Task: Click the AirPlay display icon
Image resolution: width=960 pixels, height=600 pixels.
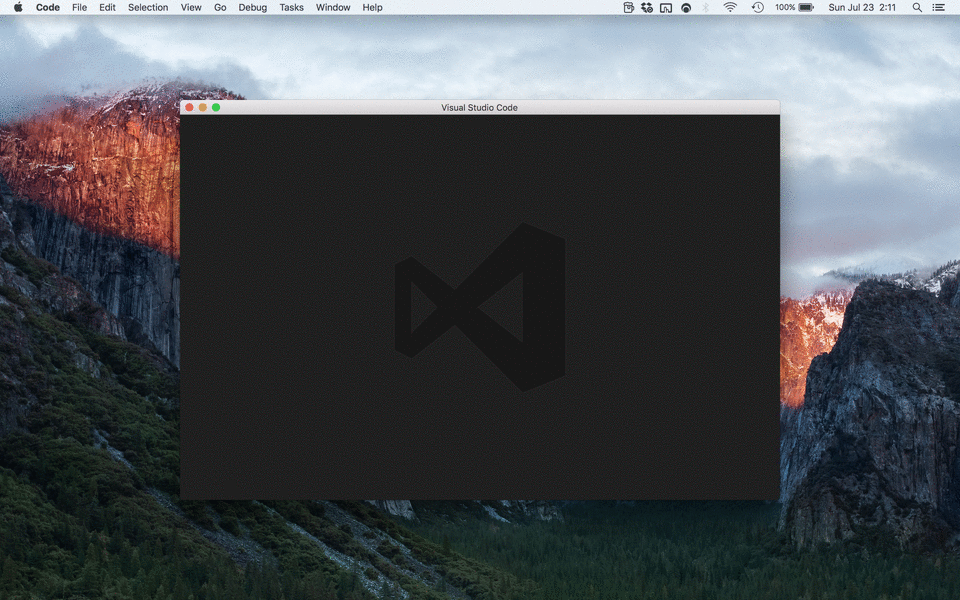Action: click(666, 7)
